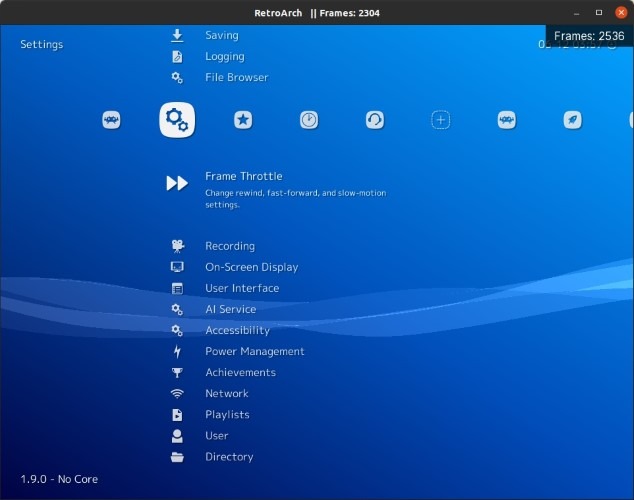Open the Playlists settings entry
This screenshot has height=500, width=634.
[x=227, y=414]
